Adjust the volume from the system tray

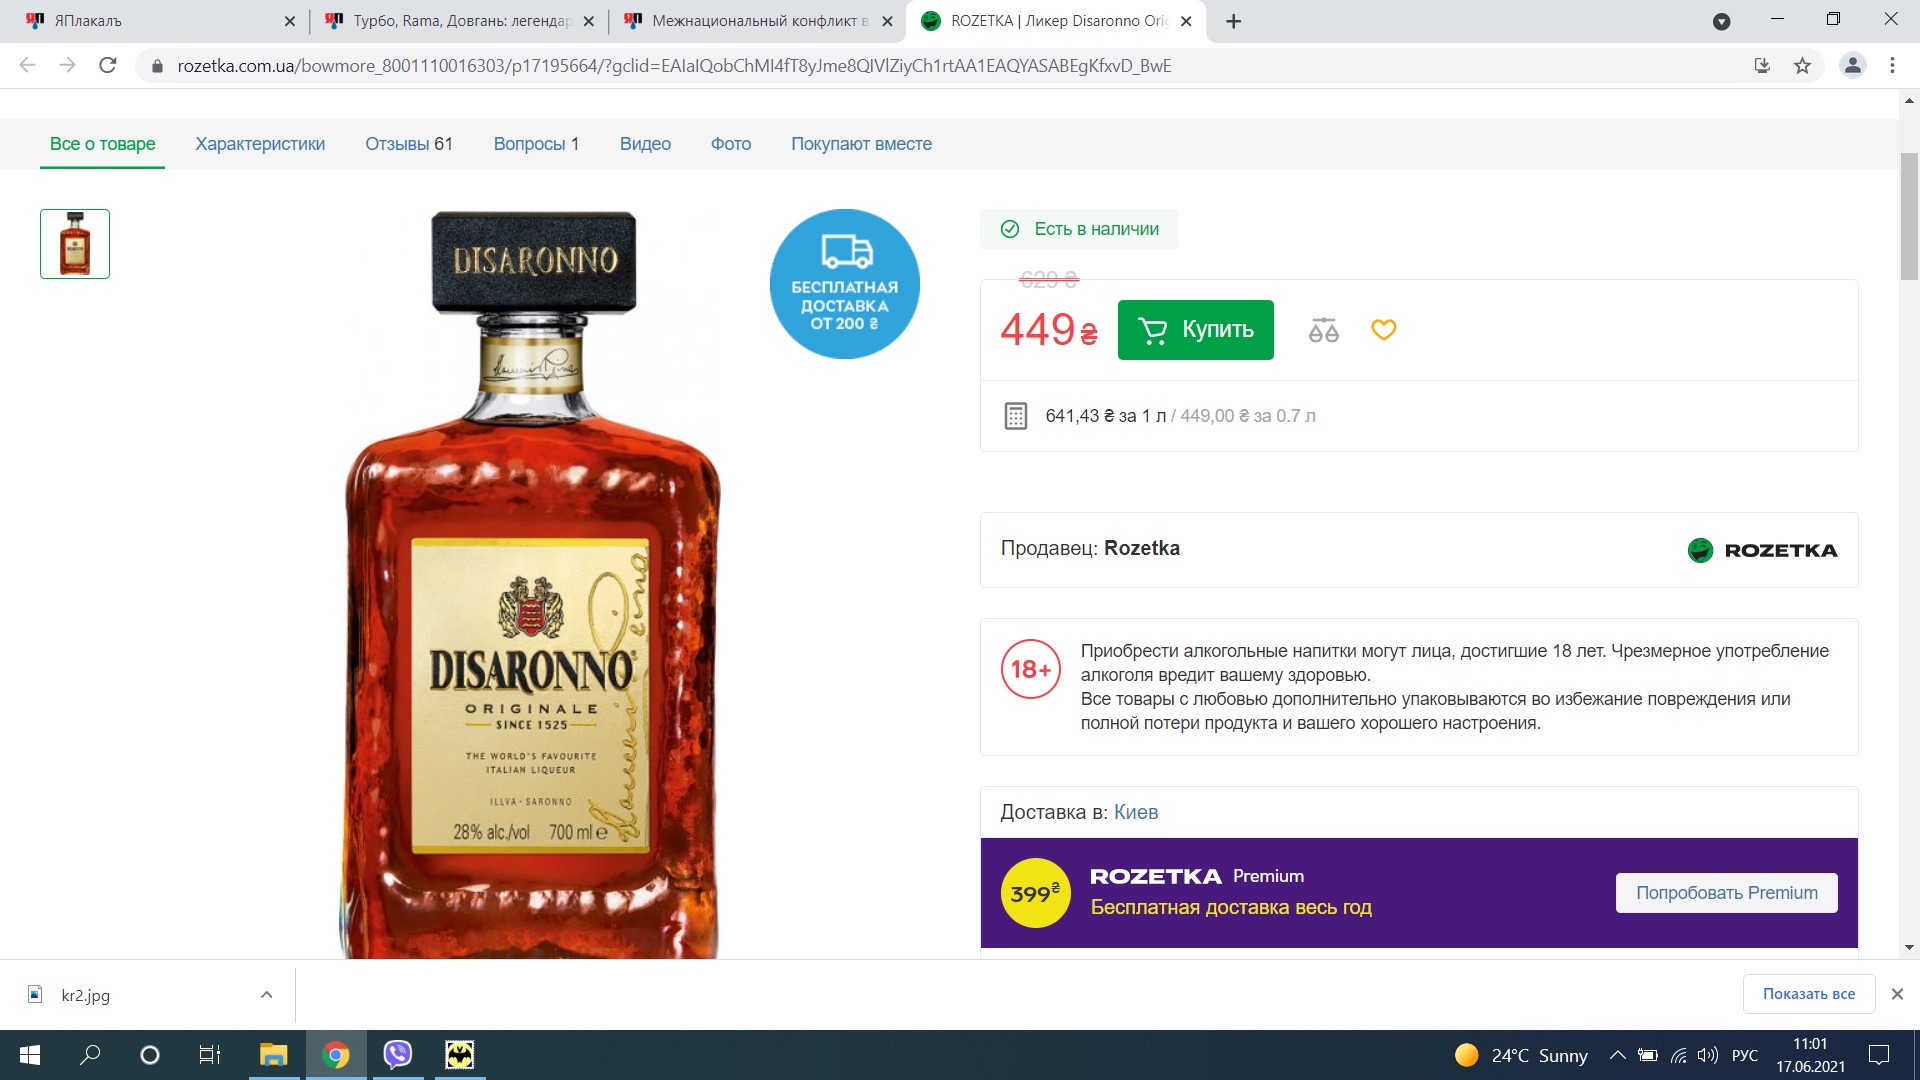click(x=1708, y=1055)
